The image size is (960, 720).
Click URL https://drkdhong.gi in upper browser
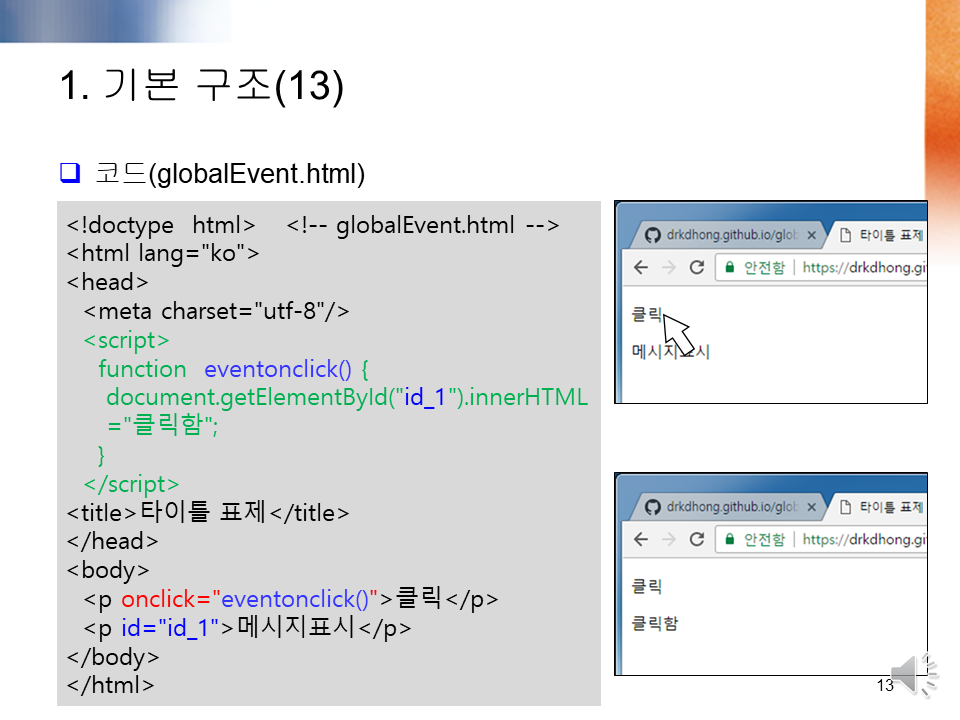pos(864,268)
